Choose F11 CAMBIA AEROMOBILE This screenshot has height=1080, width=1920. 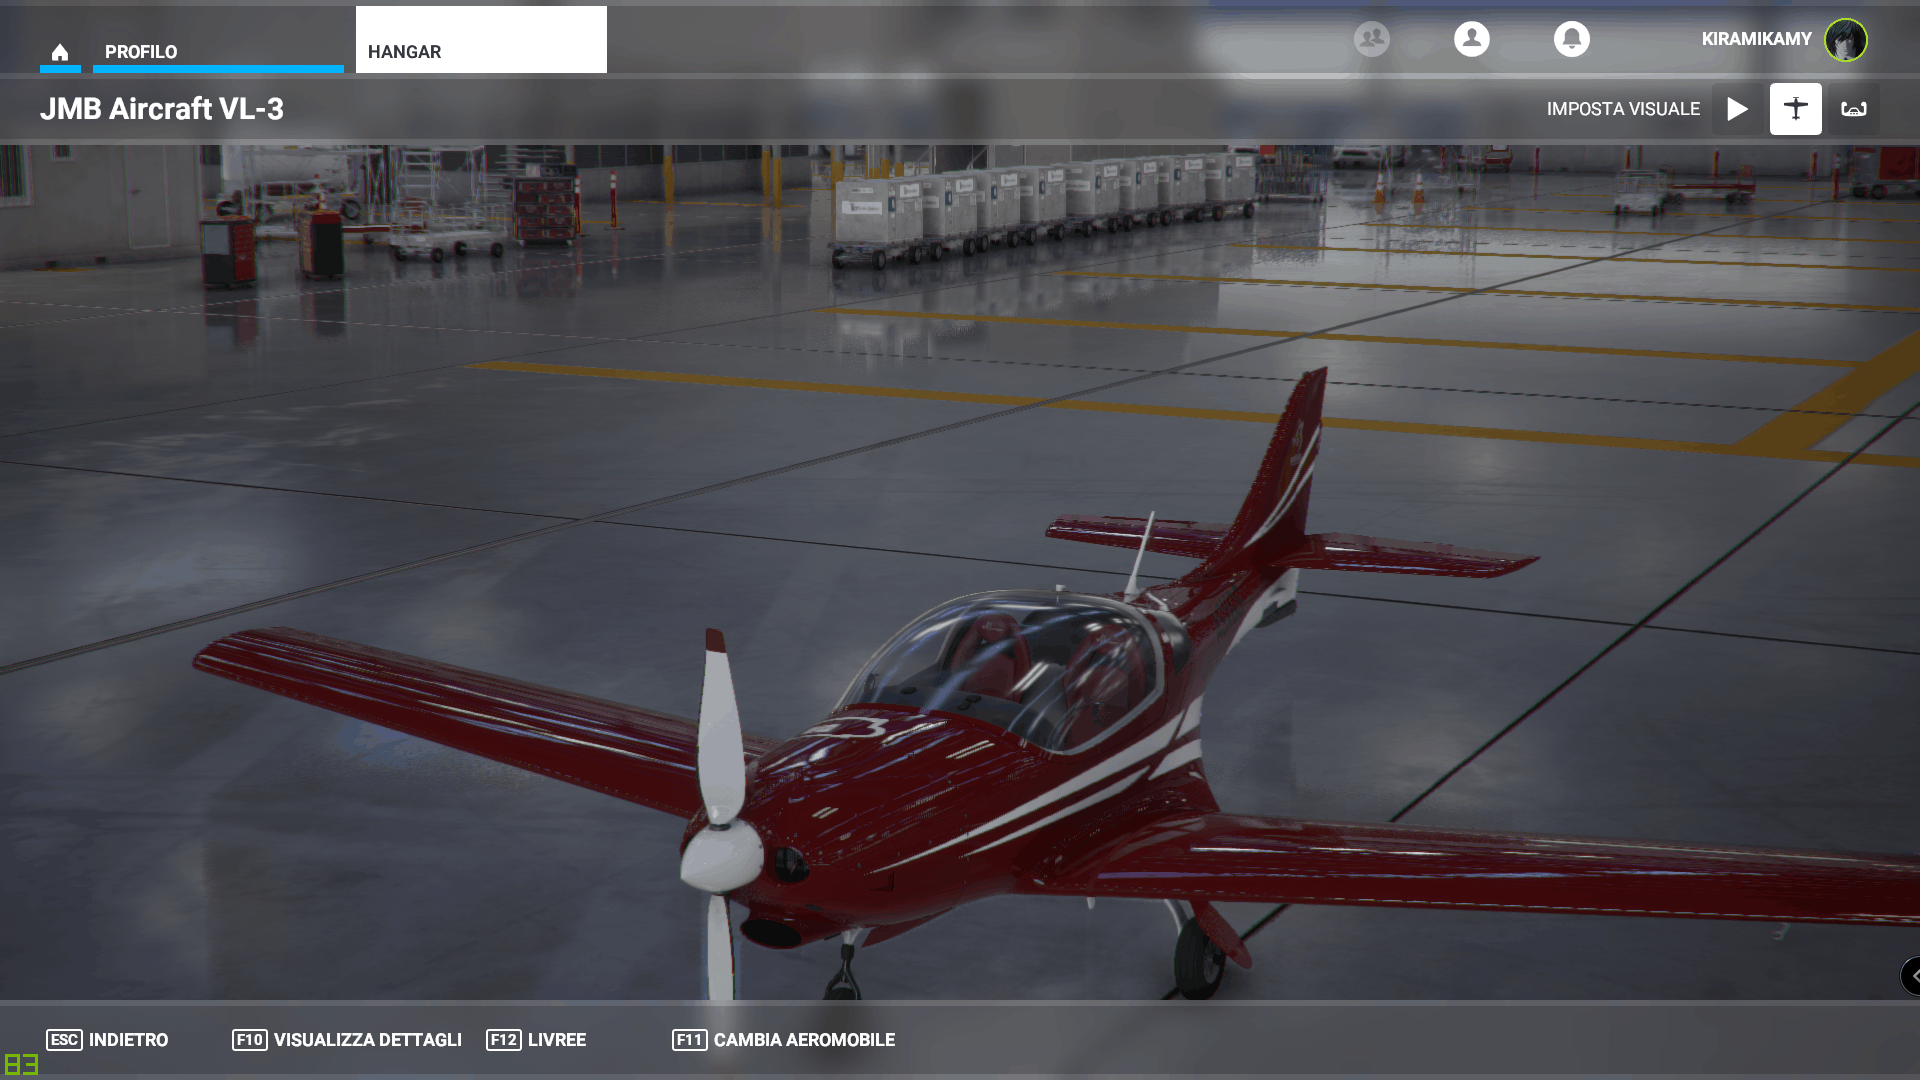click(784, 1040)
